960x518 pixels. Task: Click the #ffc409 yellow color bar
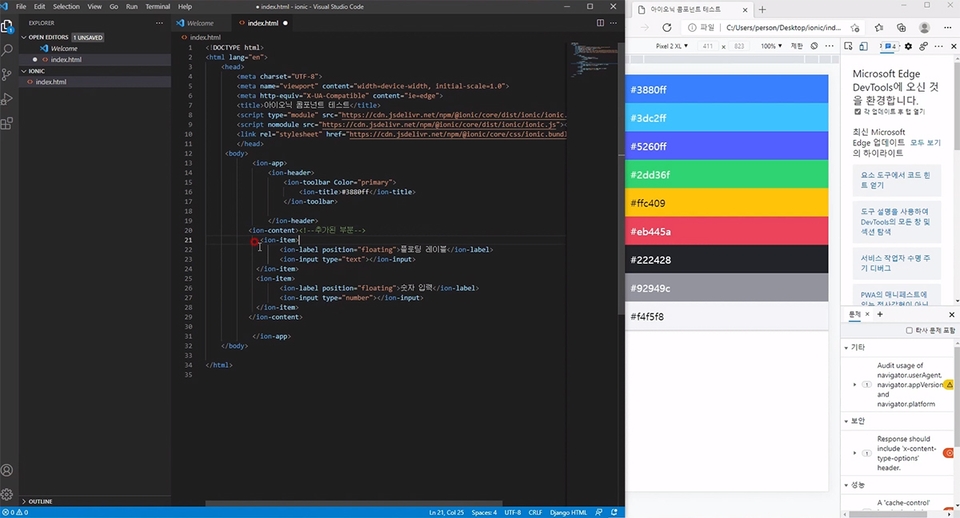pyautogui.click(x=727, y=203)
